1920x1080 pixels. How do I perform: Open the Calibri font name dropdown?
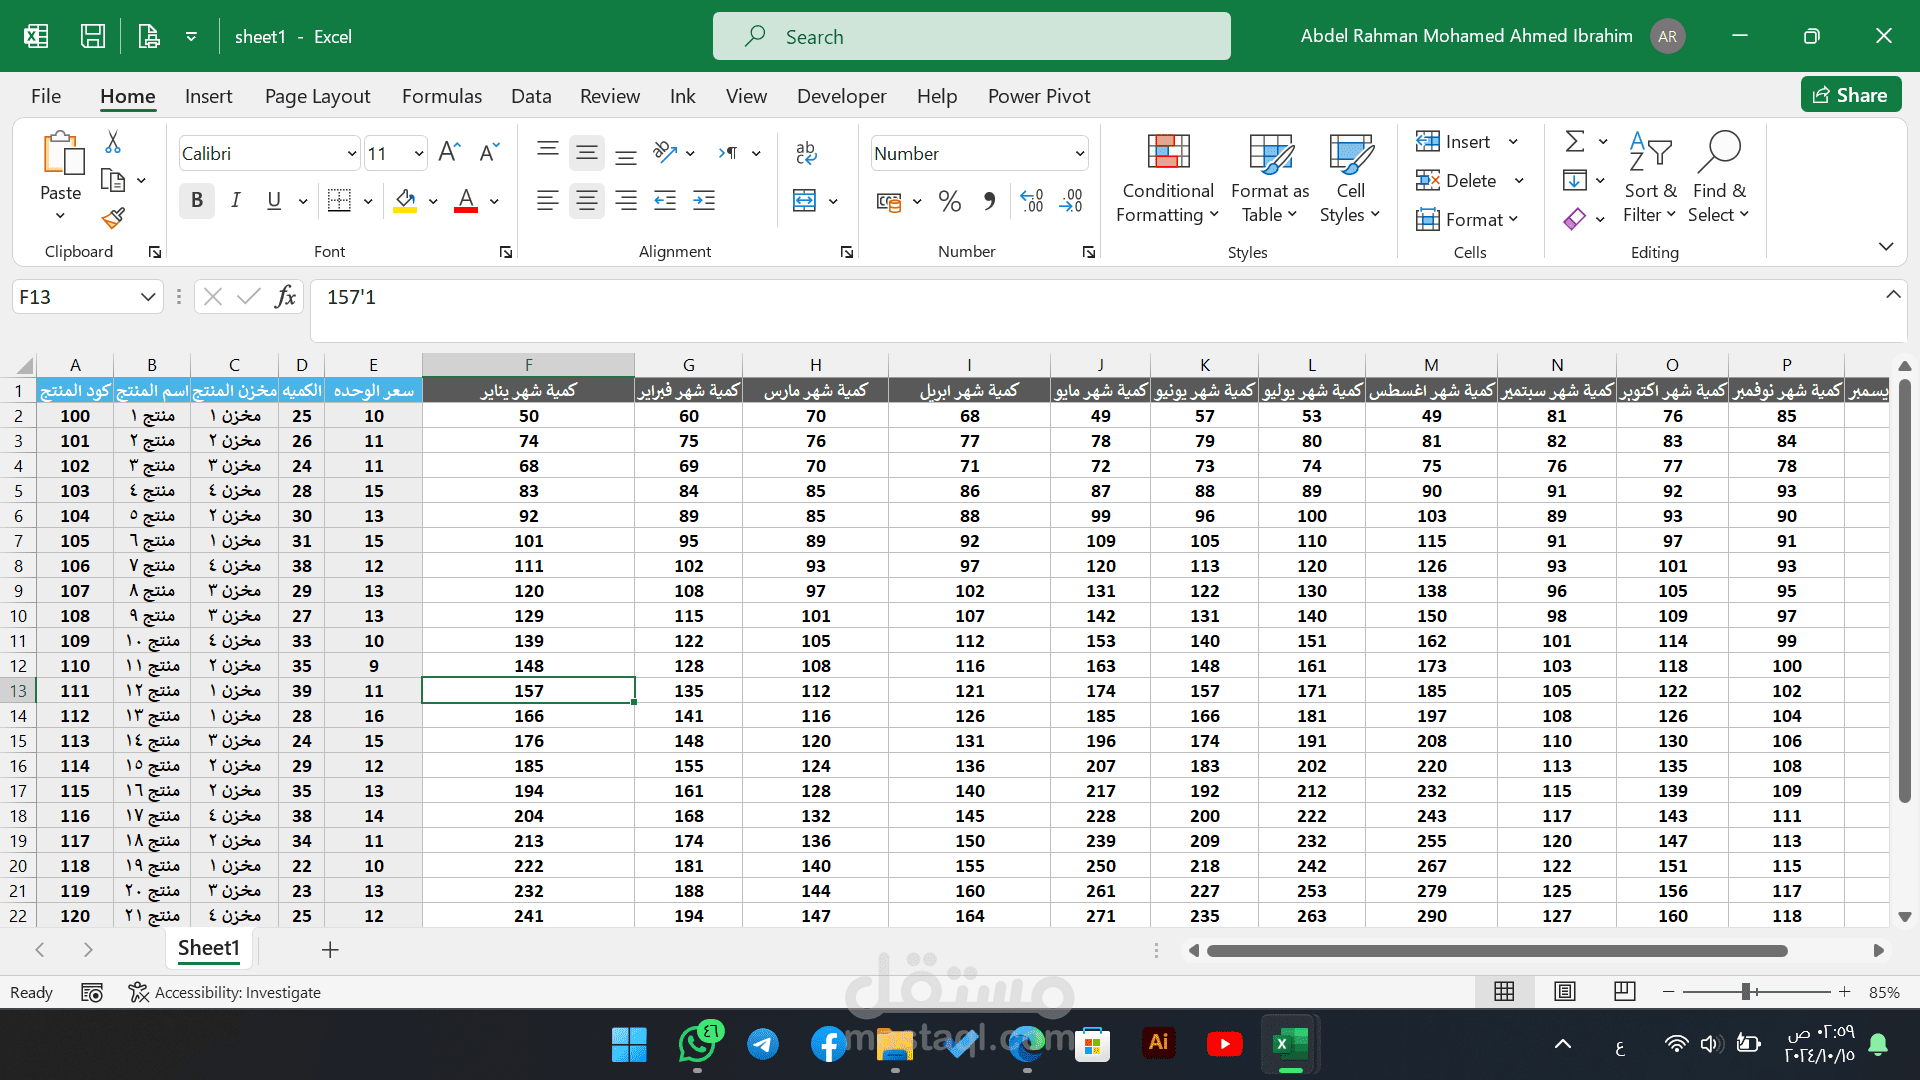click(x=352, y=154)
